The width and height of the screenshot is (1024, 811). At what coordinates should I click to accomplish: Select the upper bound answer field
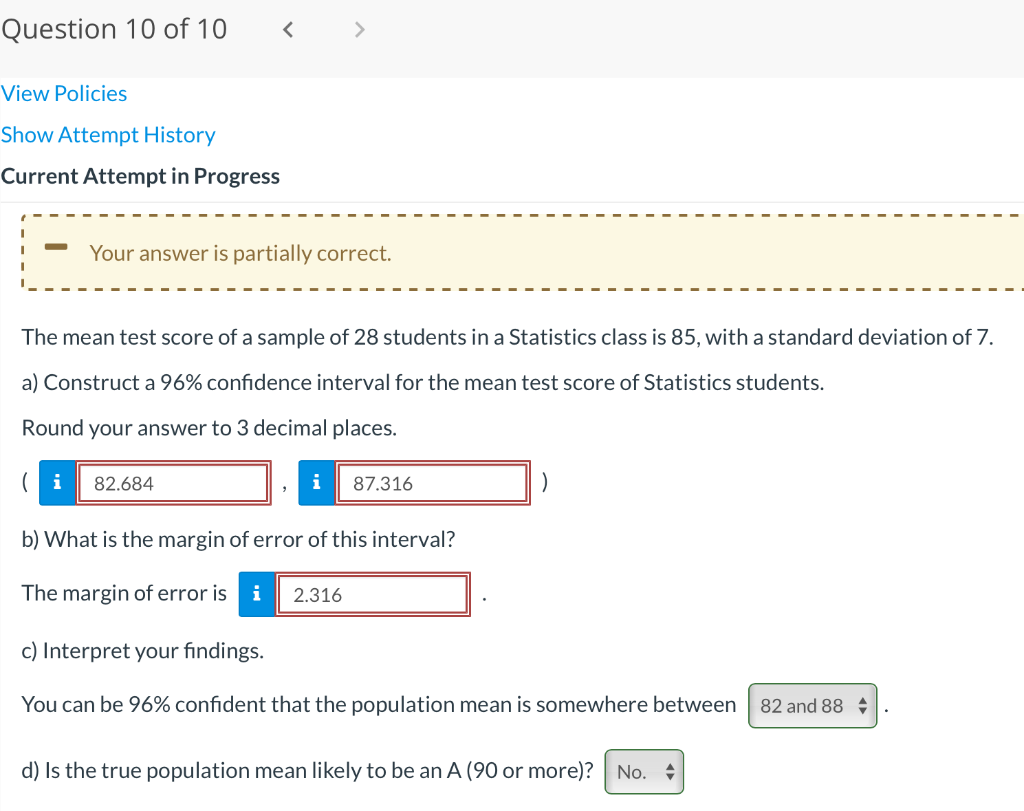tap(432, 482)
